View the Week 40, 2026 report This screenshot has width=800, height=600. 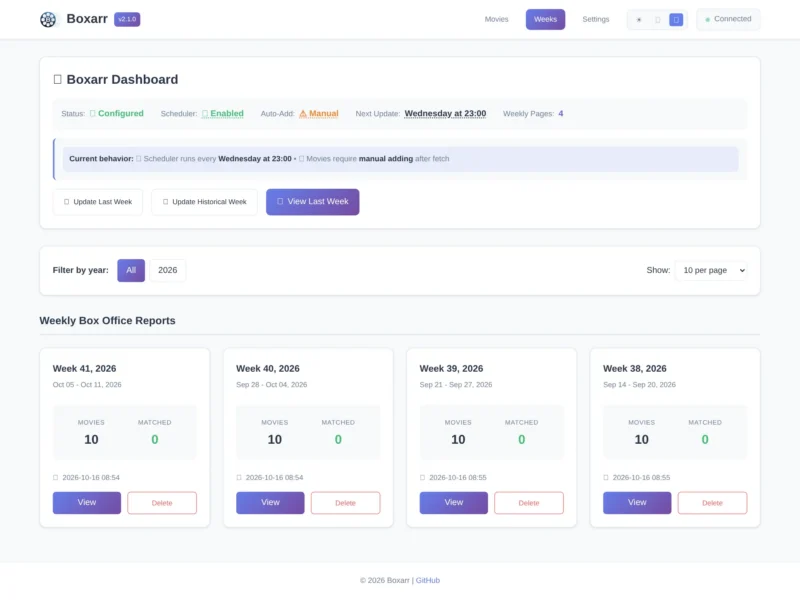[270, 503]
